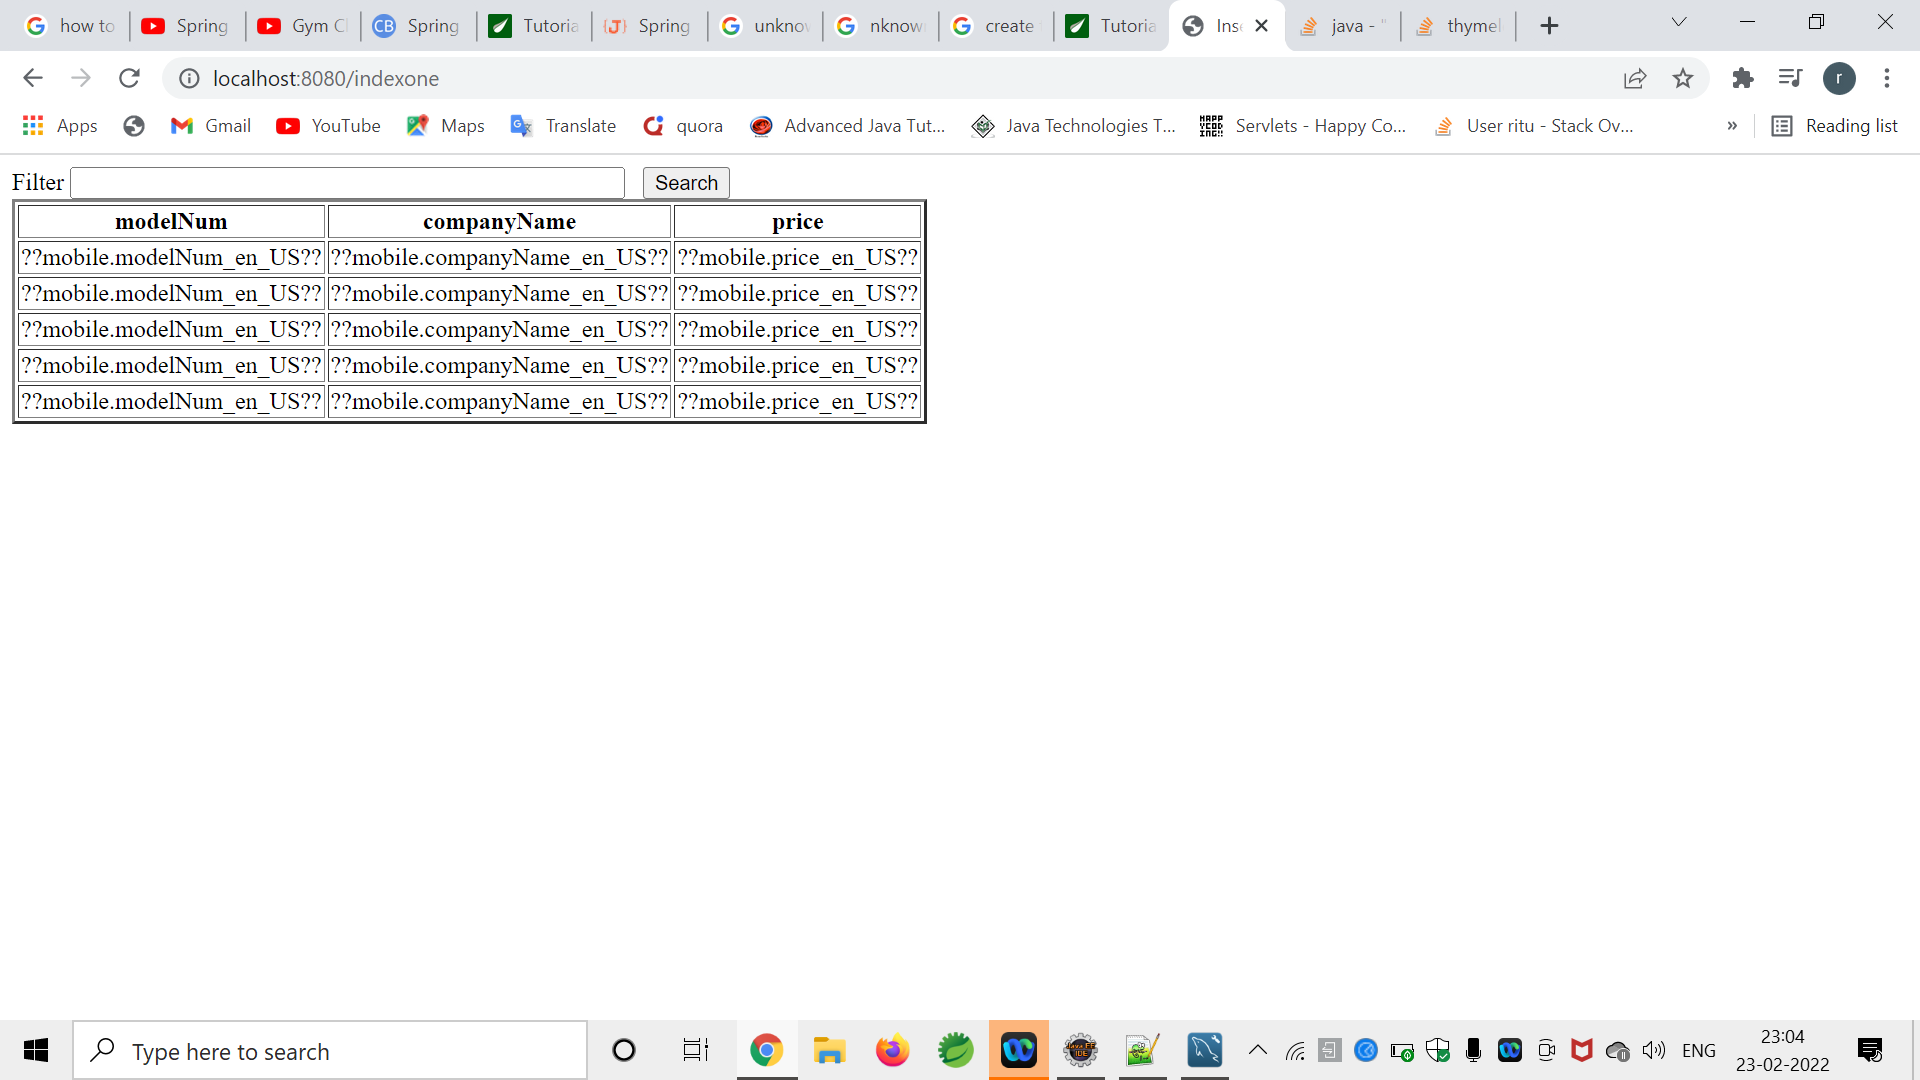Click the Search input field for filtering
The width and height of the screenshot is (1920, 1080).
tap(348, 182)
